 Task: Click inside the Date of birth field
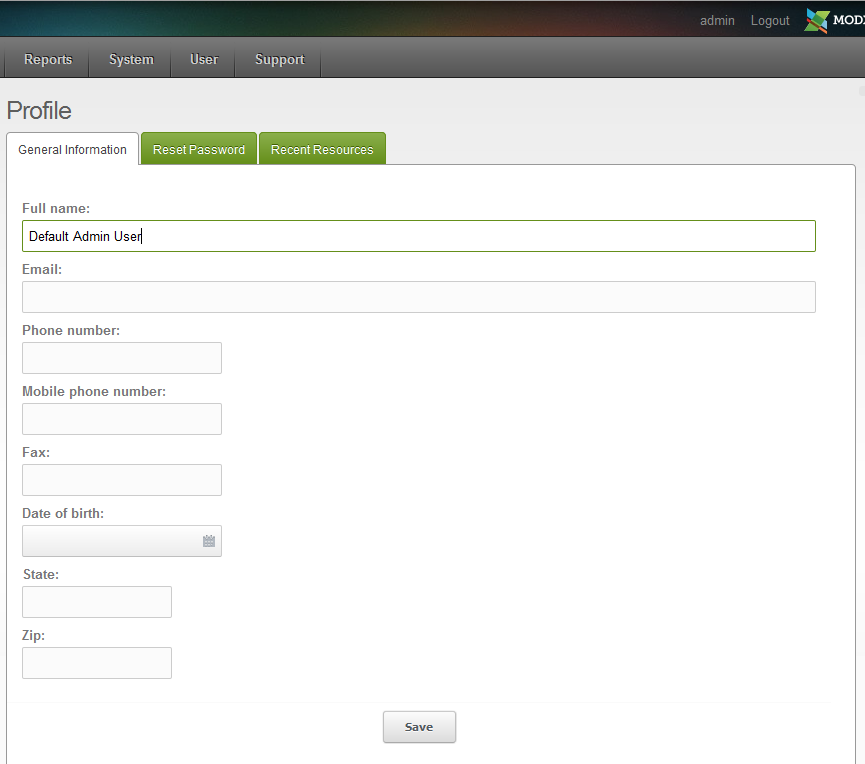click(110, 541)
